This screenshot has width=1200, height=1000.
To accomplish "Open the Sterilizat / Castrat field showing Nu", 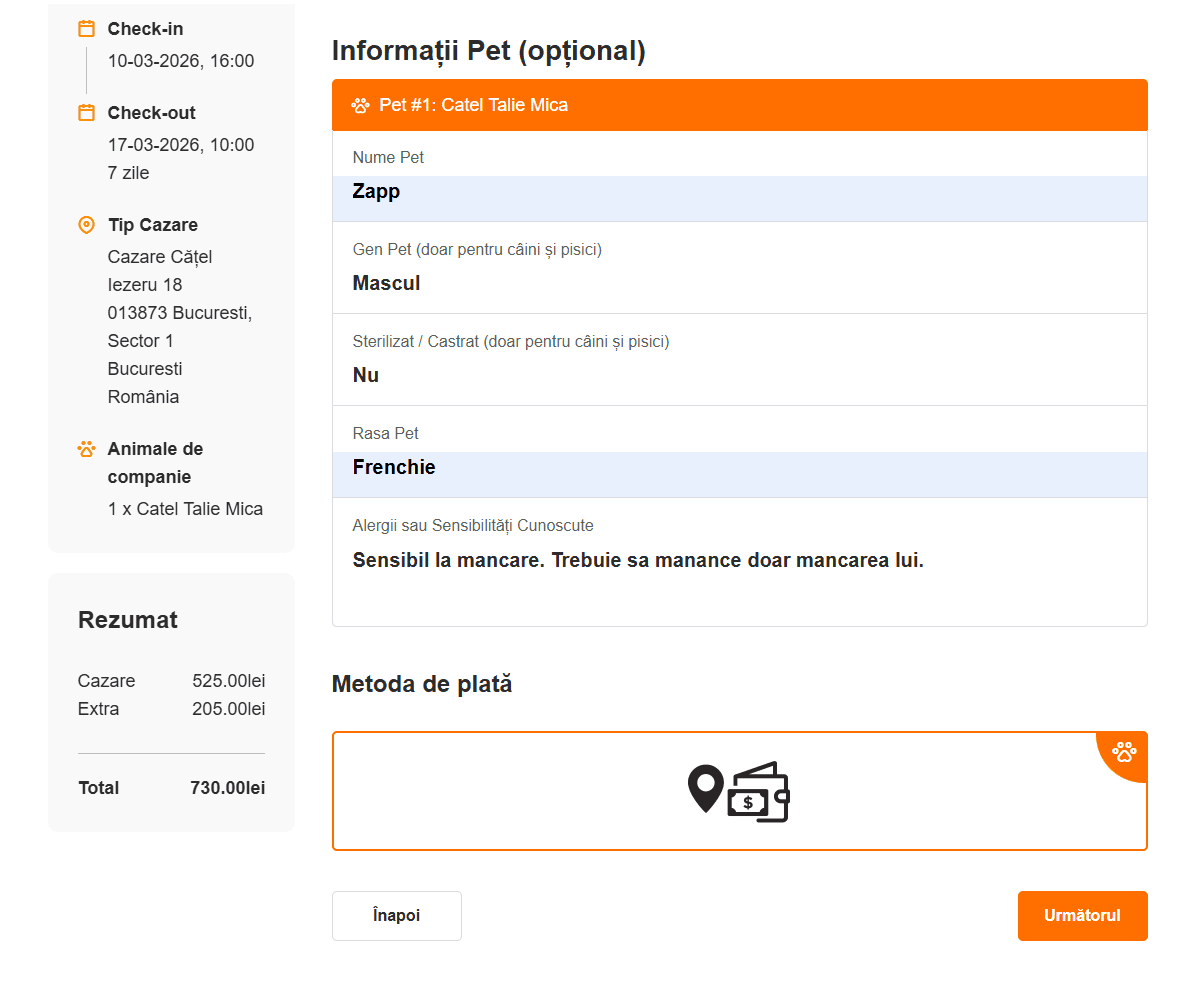I will (x=740, y=375).
